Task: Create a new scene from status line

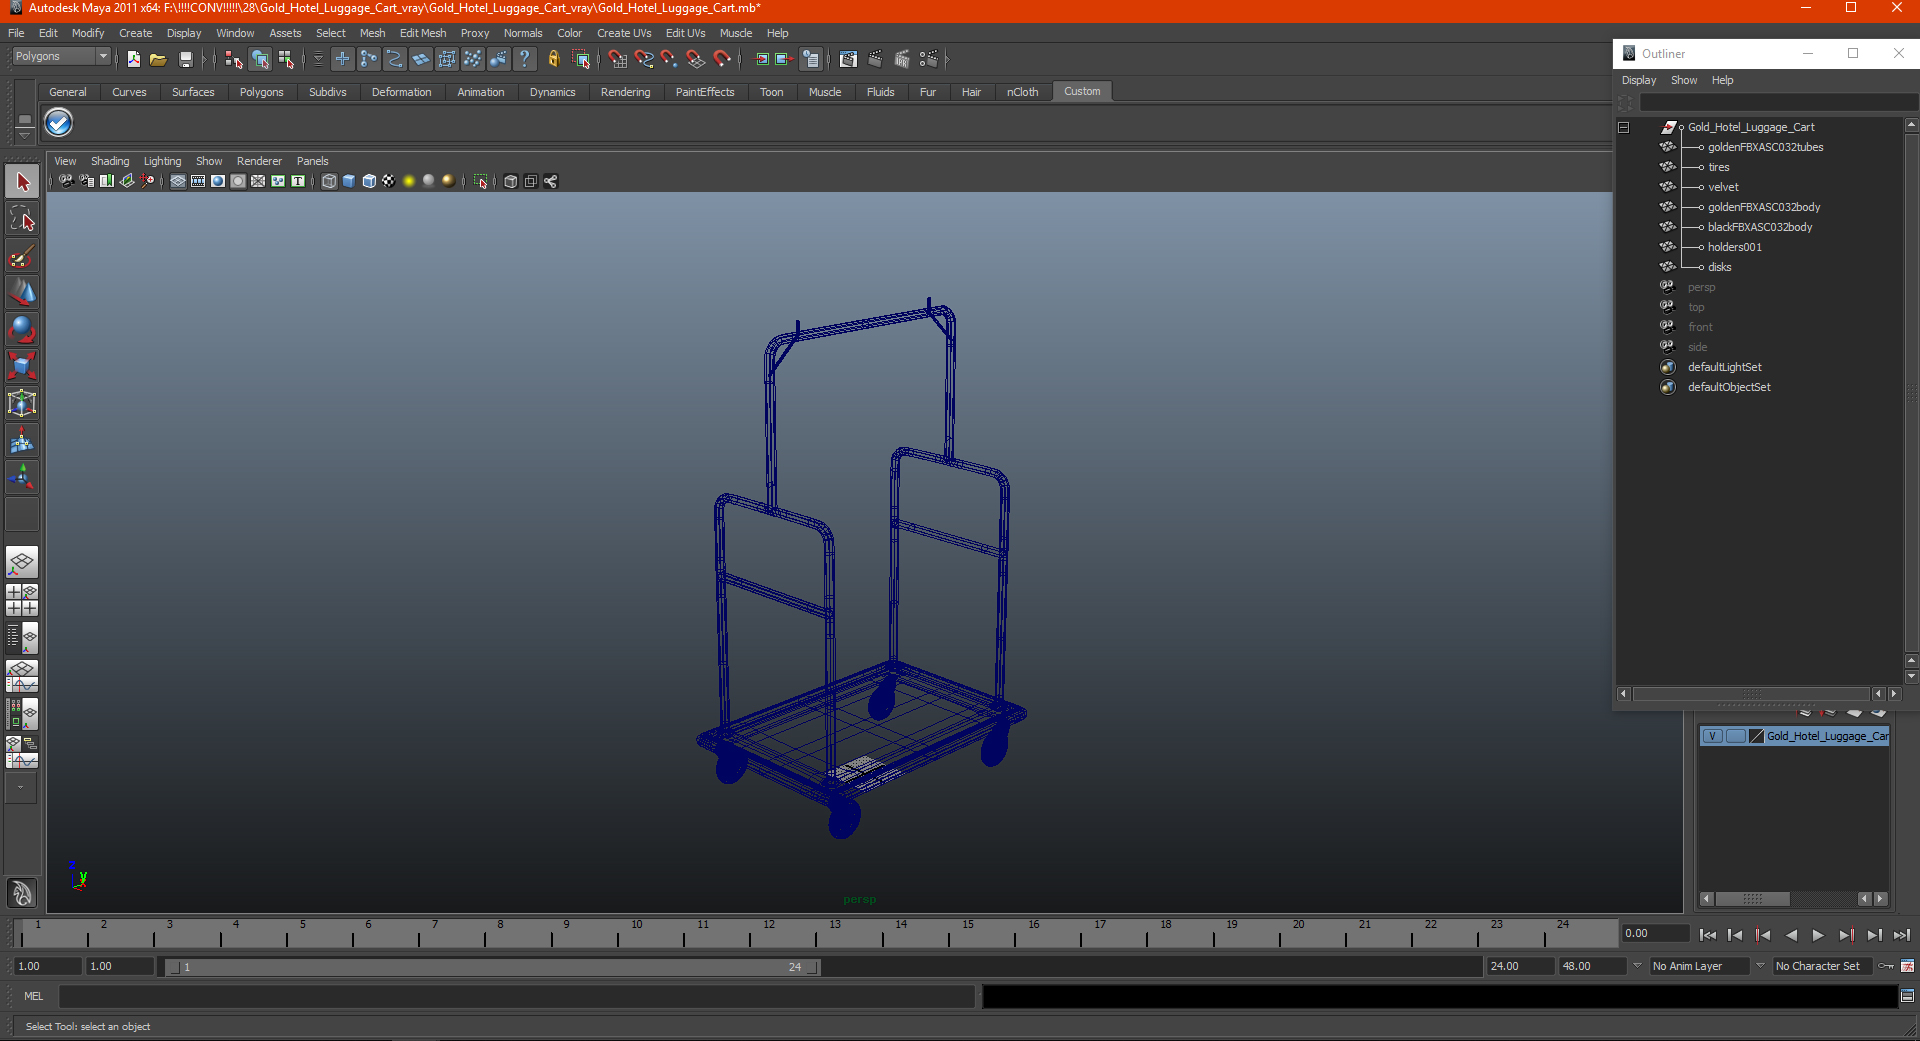Action: tap(134, 60)
